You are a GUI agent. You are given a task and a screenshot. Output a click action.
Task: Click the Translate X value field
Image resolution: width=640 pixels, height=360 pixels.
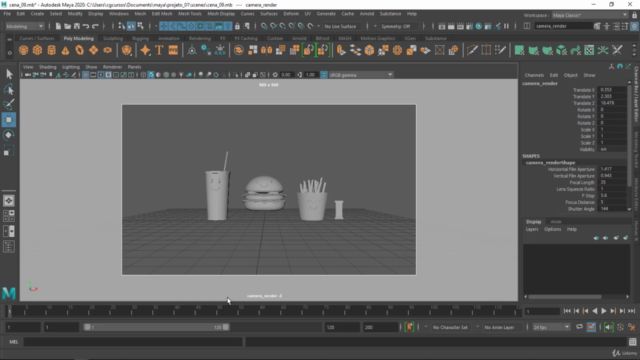click(612, 90)
